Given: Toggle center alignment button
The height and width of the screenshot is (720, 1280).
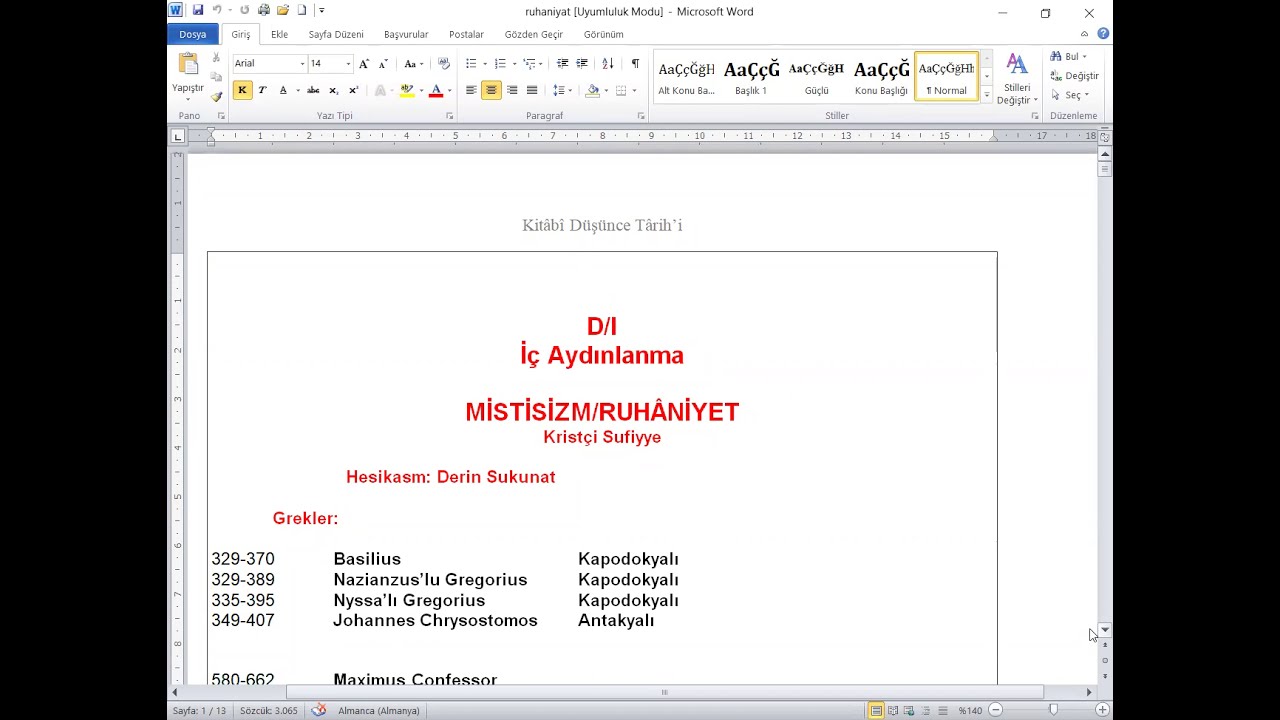Looking at the screenshot, I should point(491,90).
